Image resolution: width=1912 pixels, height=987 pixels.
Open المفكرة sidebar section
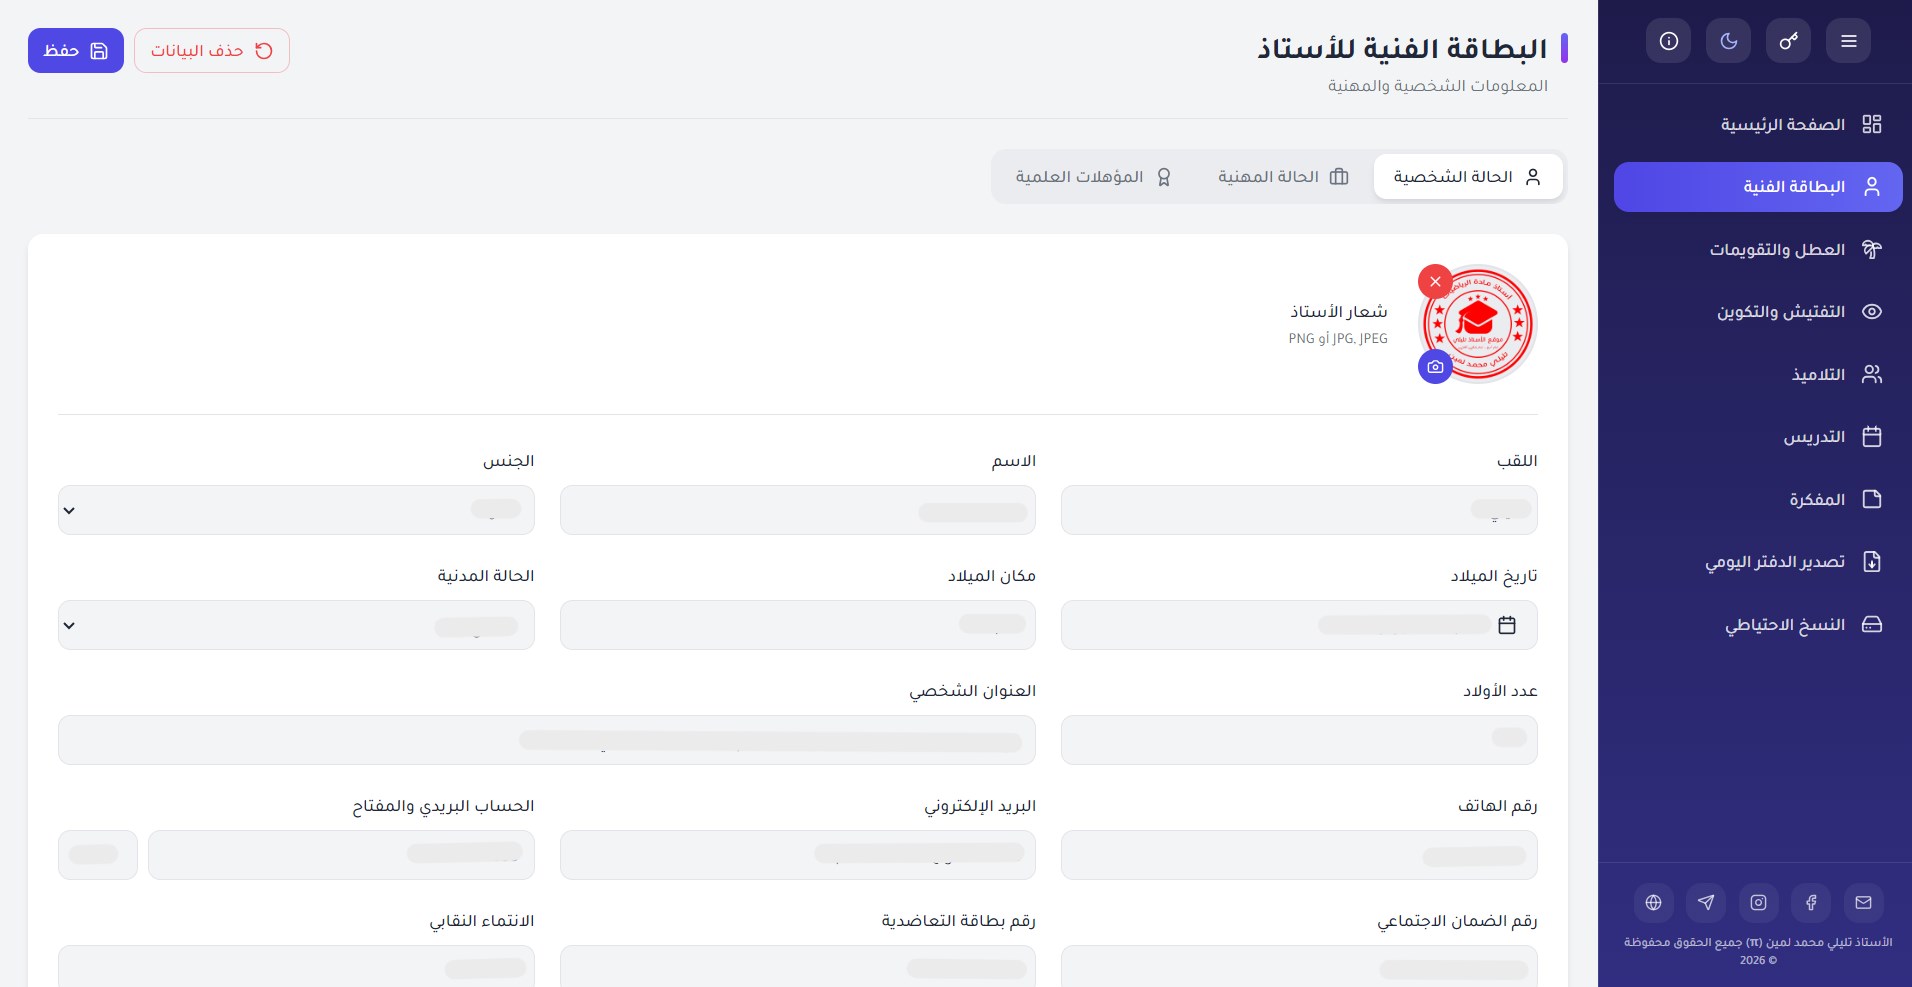click(1758, 499)
